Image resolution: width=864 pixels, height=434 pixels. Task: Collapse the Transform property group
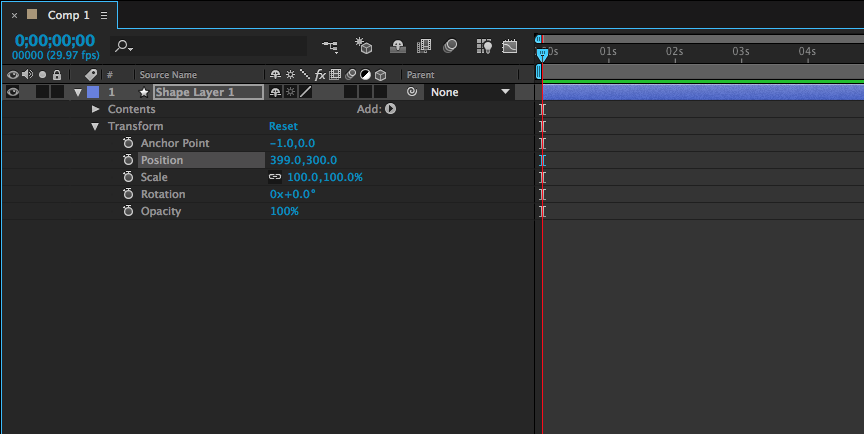point(96,126)
